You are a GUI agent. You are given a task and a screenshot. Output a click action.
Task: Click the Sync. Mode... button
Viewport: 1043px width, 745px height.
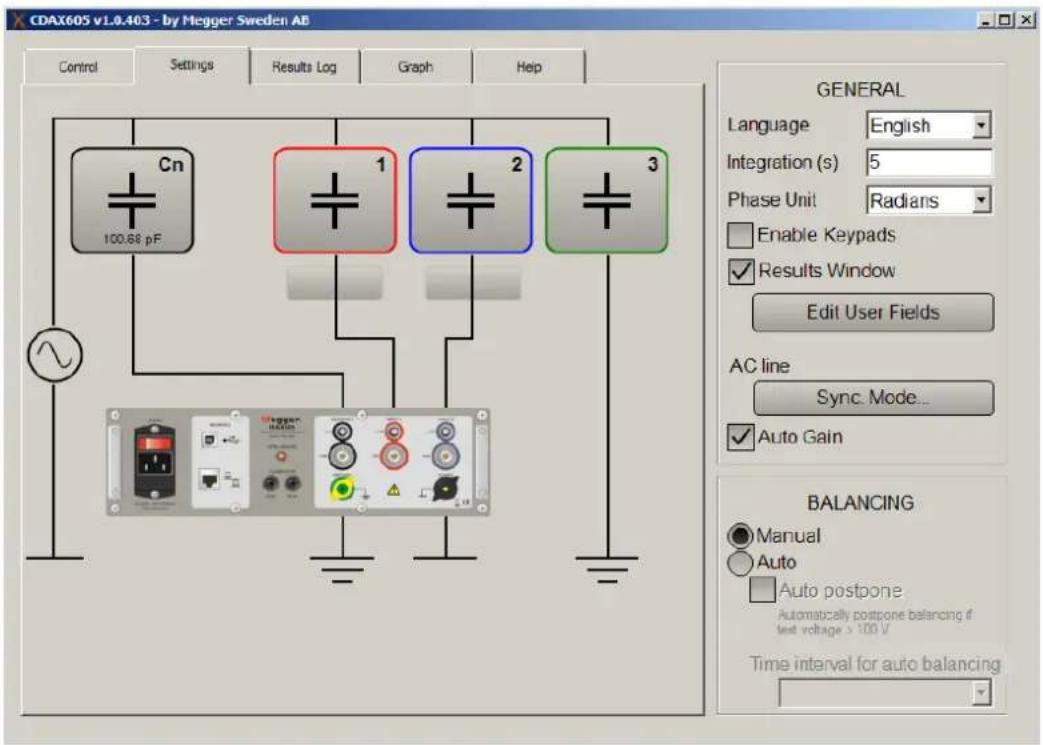click(x=873, y=398)
